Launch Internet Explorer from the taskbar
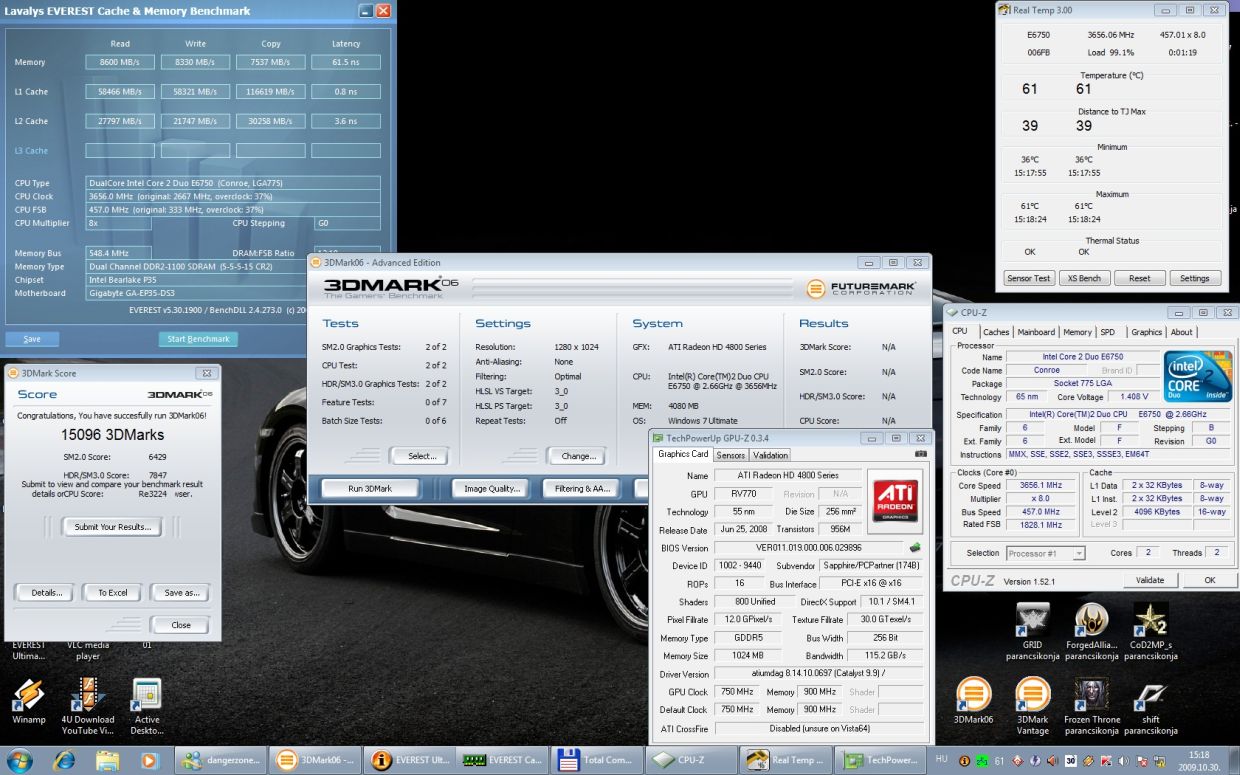Screen dimensions: 1240x775 click(x=65, y=760)
